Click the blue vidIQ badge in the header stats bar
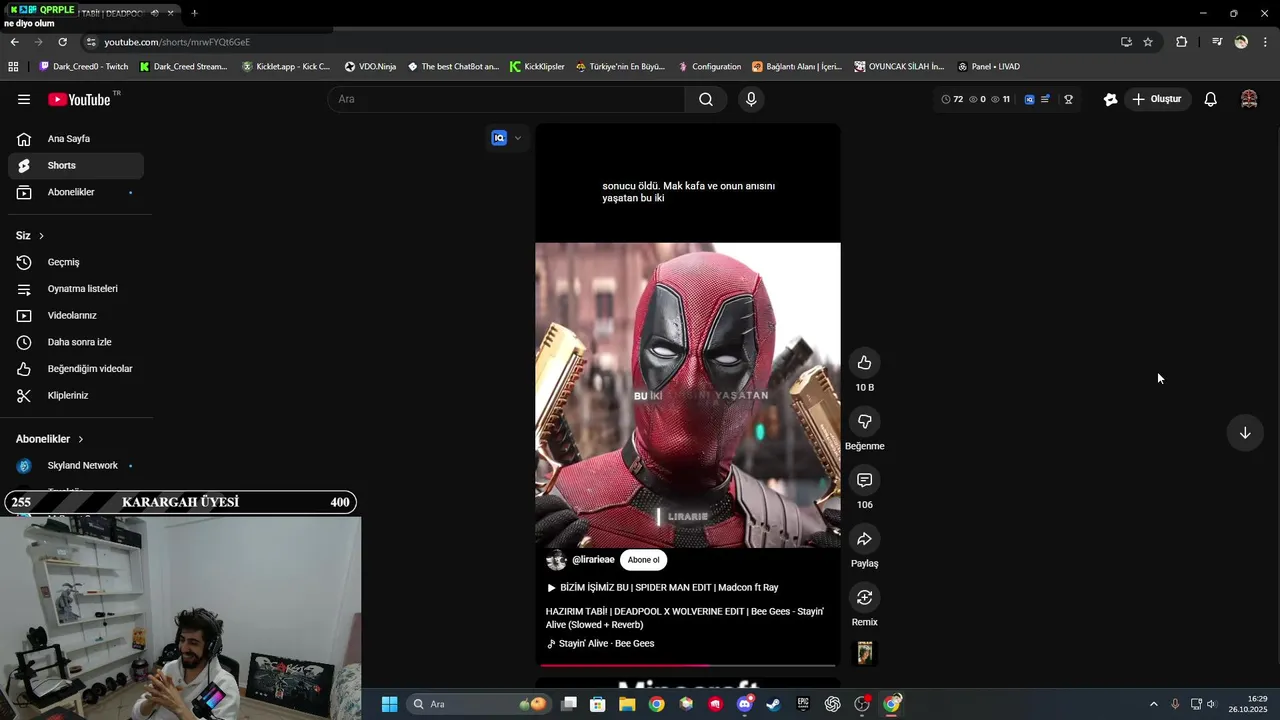The height and width of the screenshot is (720, 1280). (x=1029, y=99)
